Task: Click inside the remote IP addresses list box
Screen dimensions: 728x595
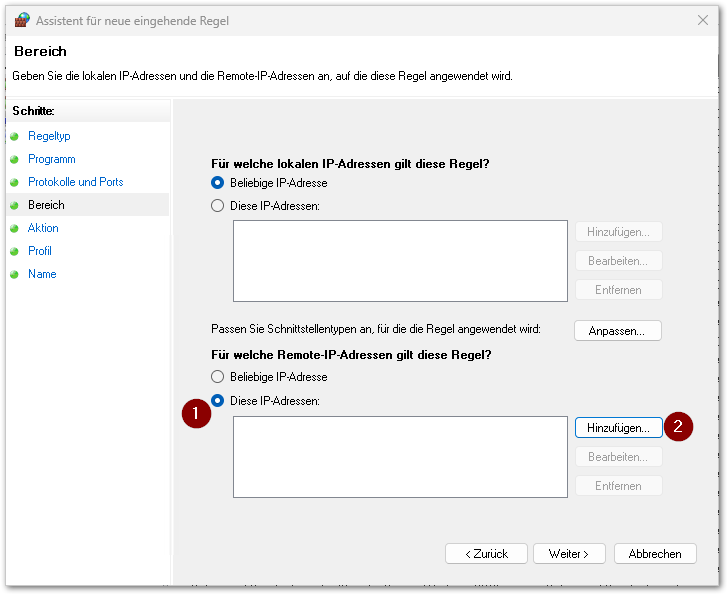Action: 400,457
